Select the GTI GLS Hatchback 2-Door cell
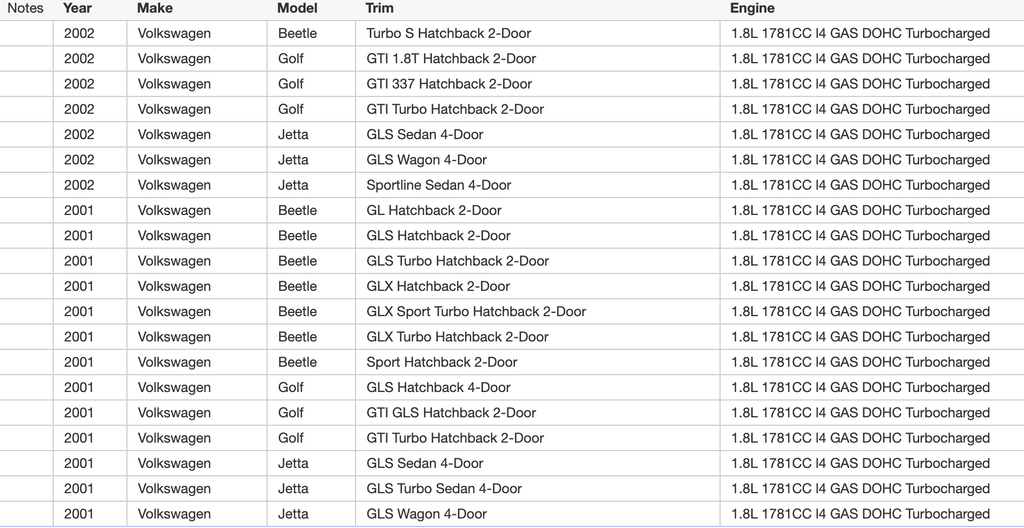Viewport: 1024px width, 528px height. [x=451, y=412]
